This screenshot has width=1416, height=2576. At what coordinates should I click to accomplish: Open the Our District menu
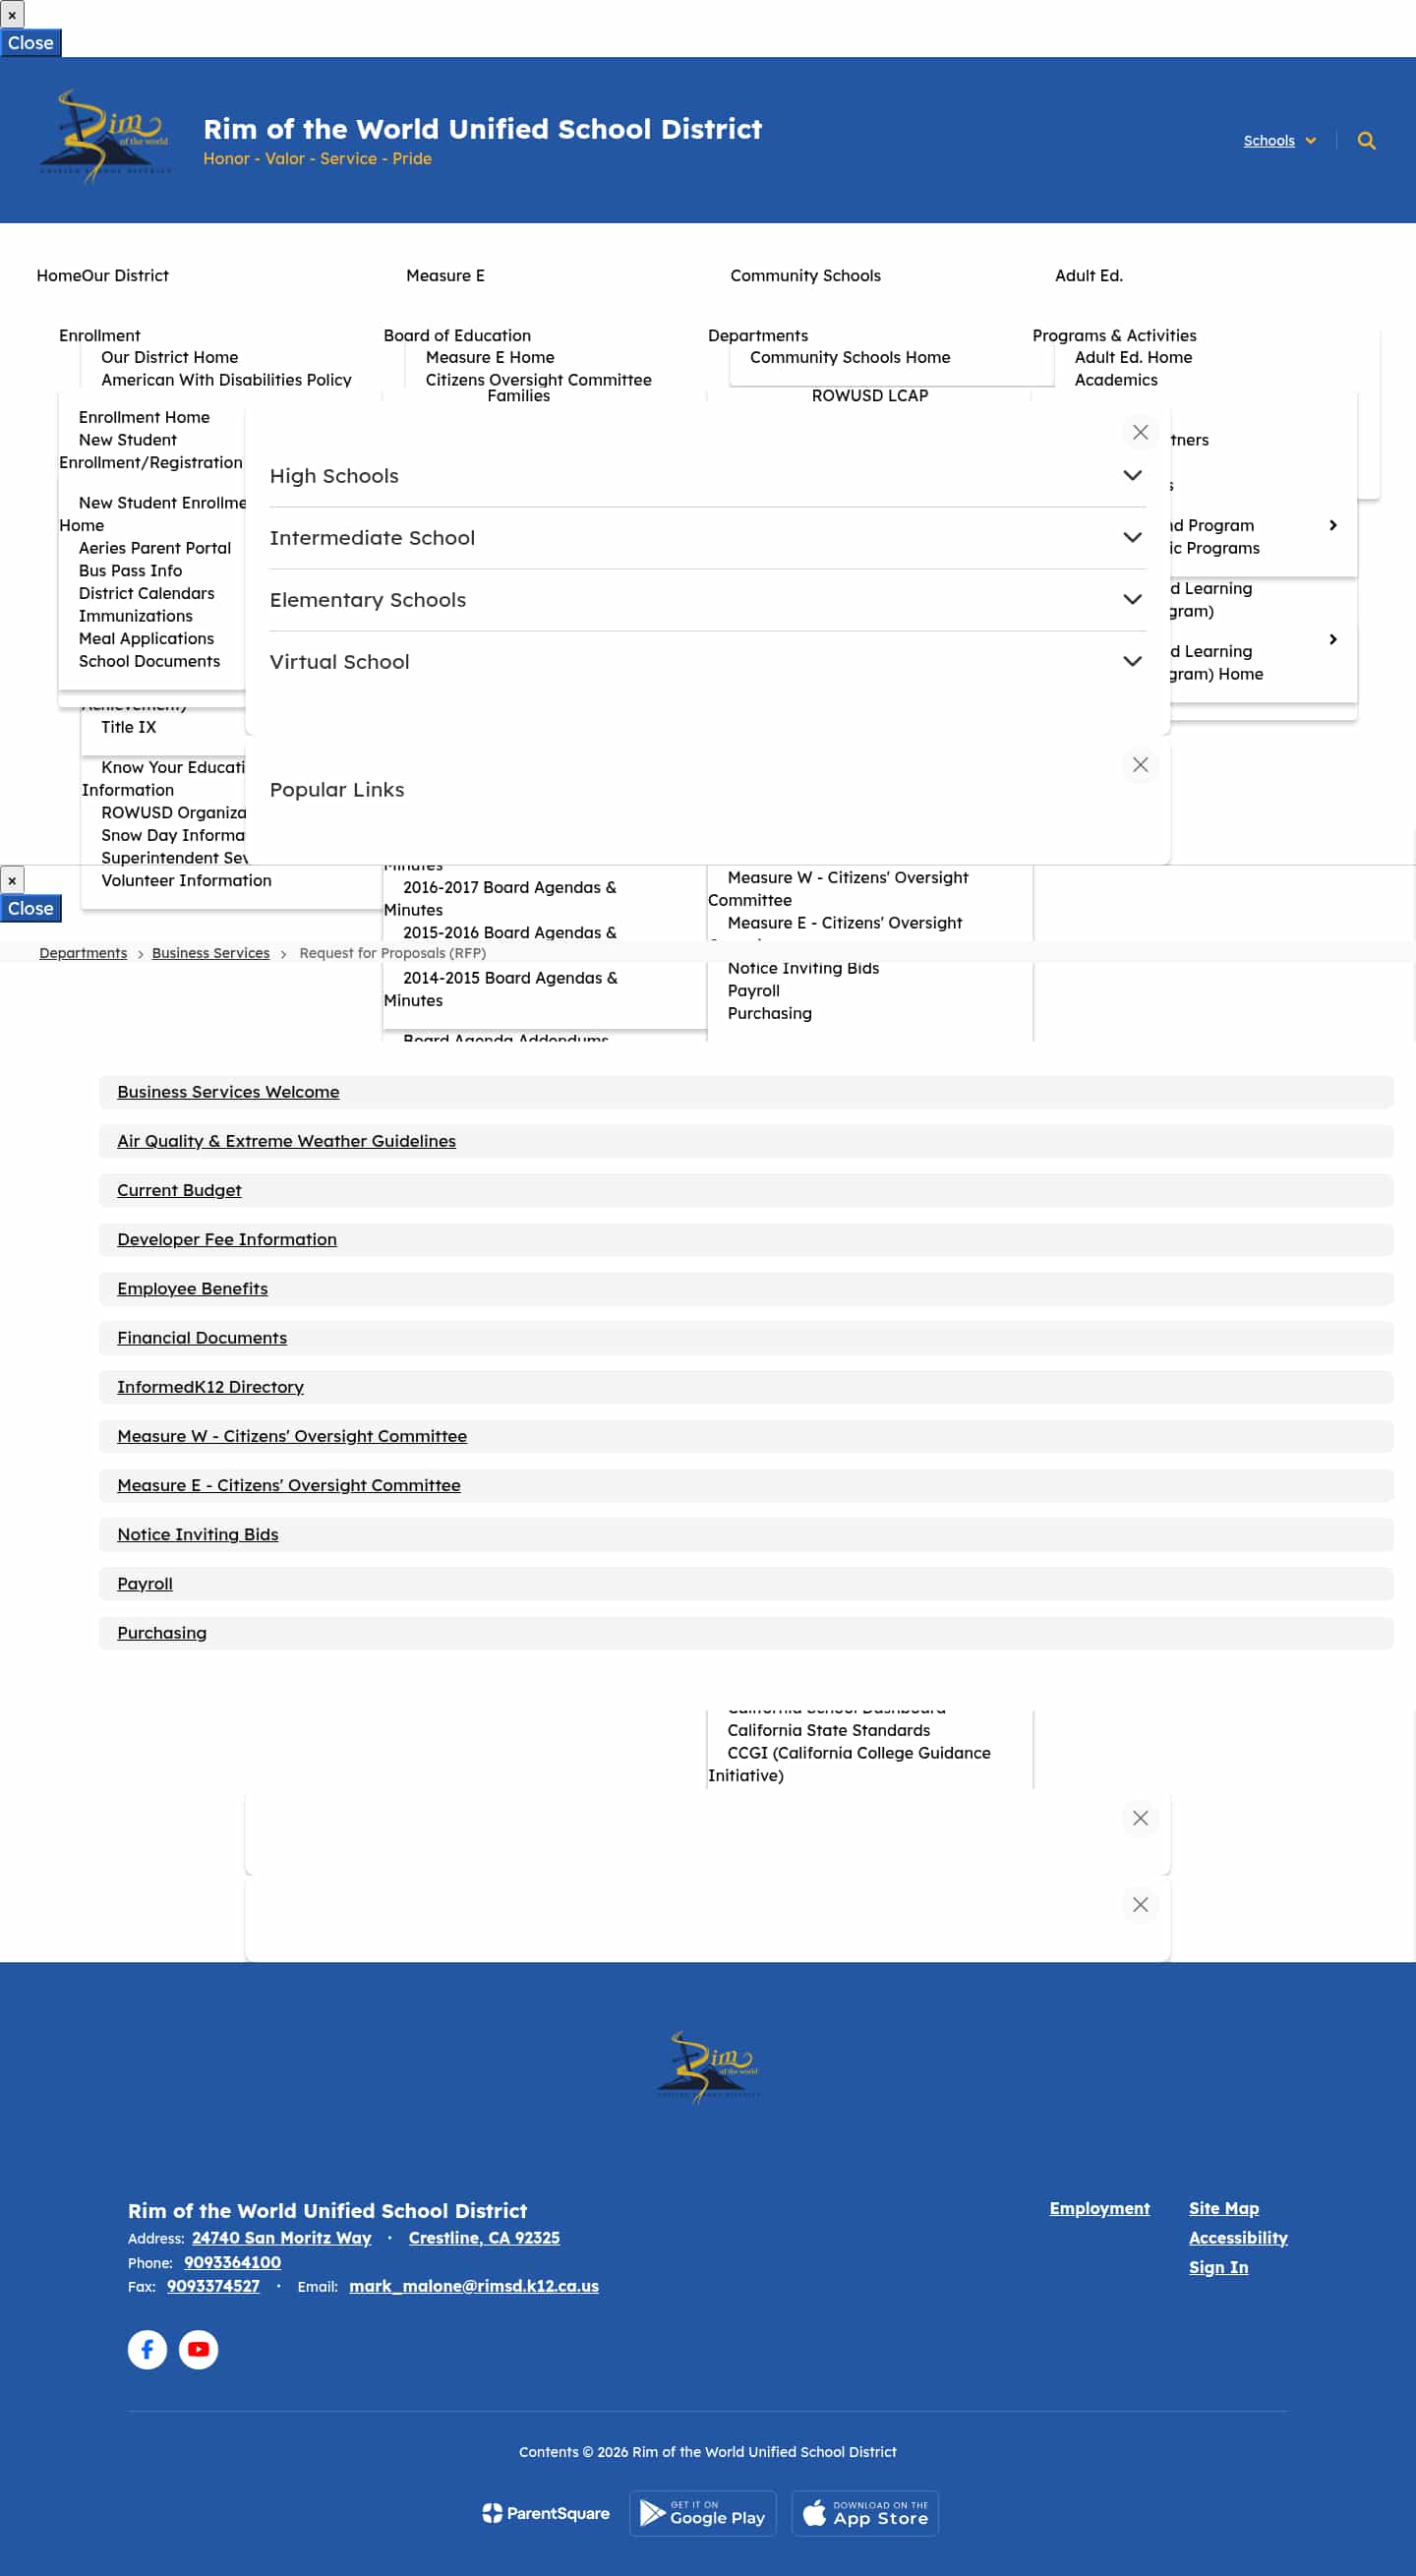[125, 276]
